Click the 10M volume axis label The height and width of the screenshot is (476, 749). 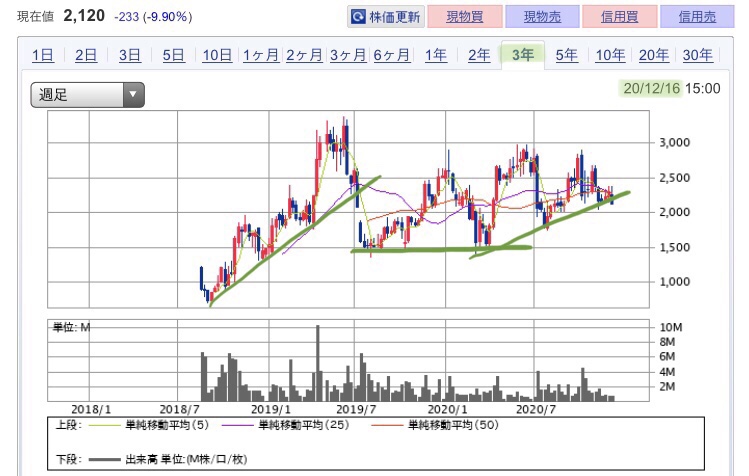point(671,327)
